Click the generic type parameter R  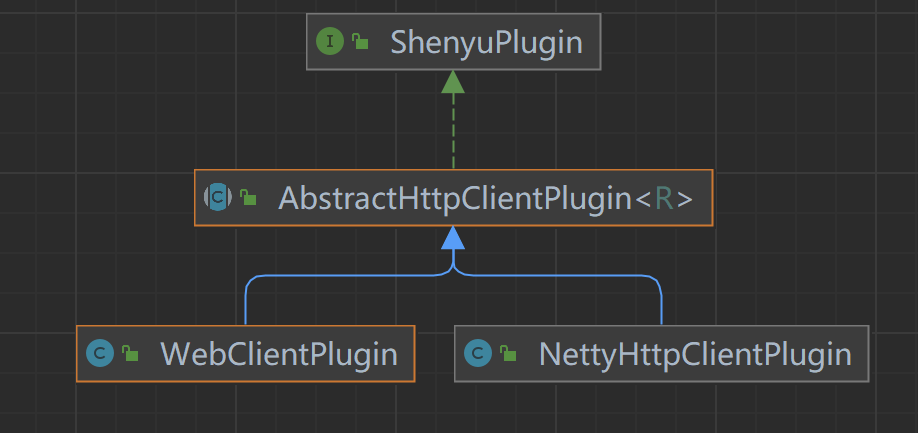pyautogui.click(x=664, y=198)
